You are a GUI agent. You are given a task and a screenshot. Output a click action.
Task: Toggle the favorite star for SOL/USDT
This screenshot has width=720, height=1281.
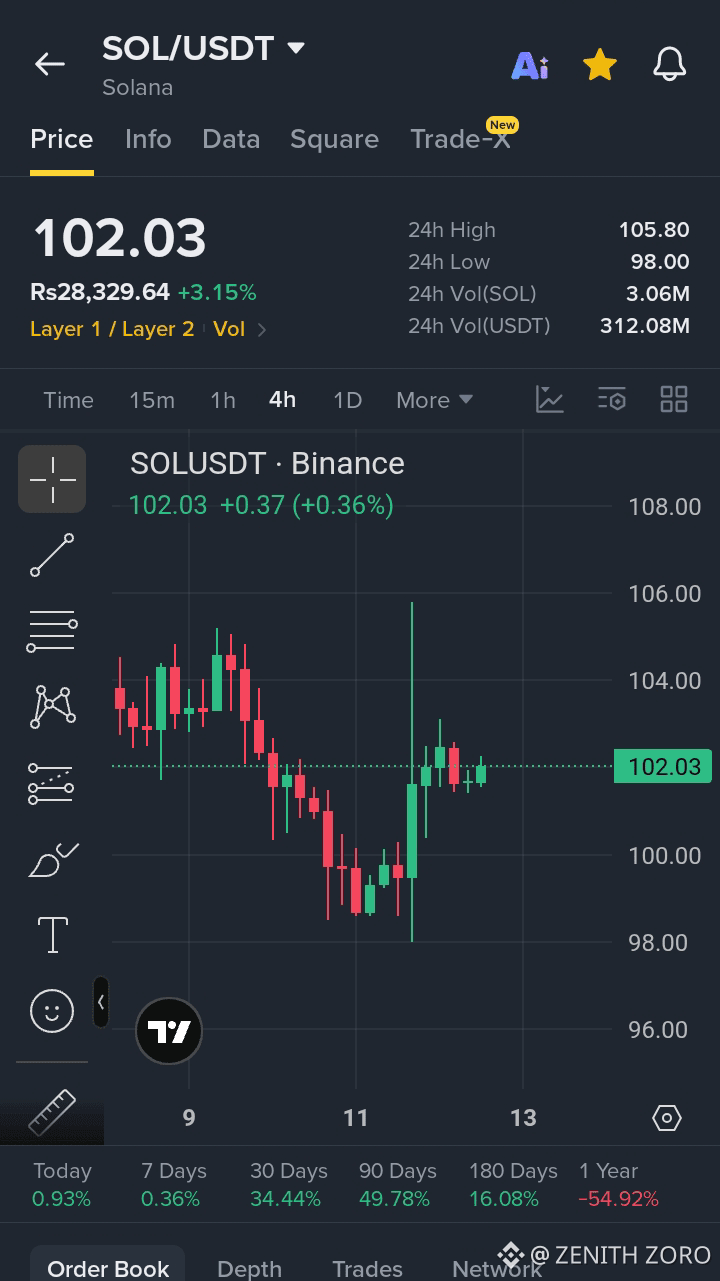tap(600, 66)
